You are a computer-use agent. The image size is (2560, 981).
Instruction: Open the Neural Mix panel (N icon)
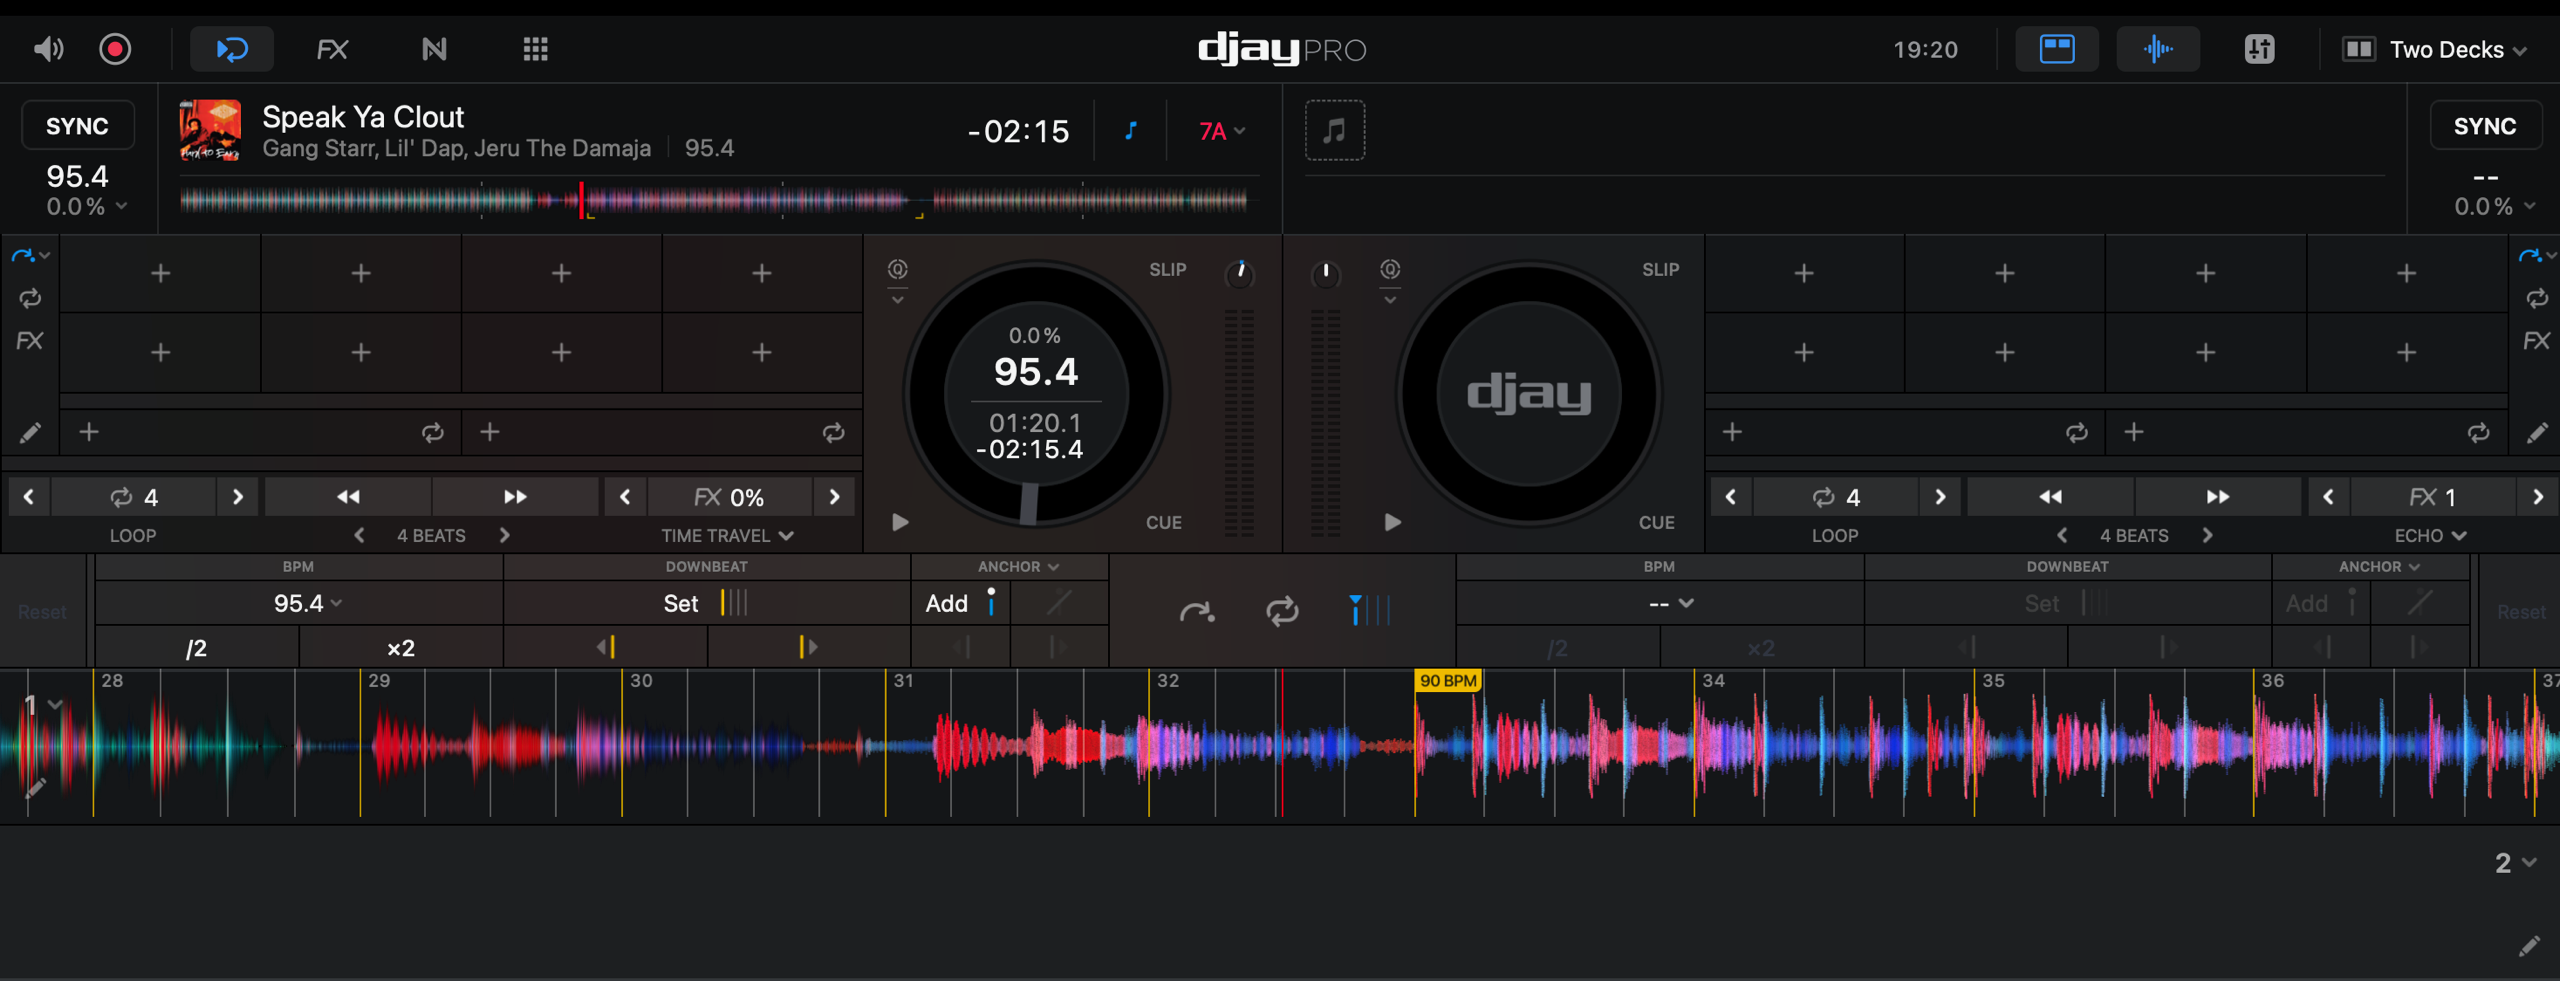pos(434,49)
